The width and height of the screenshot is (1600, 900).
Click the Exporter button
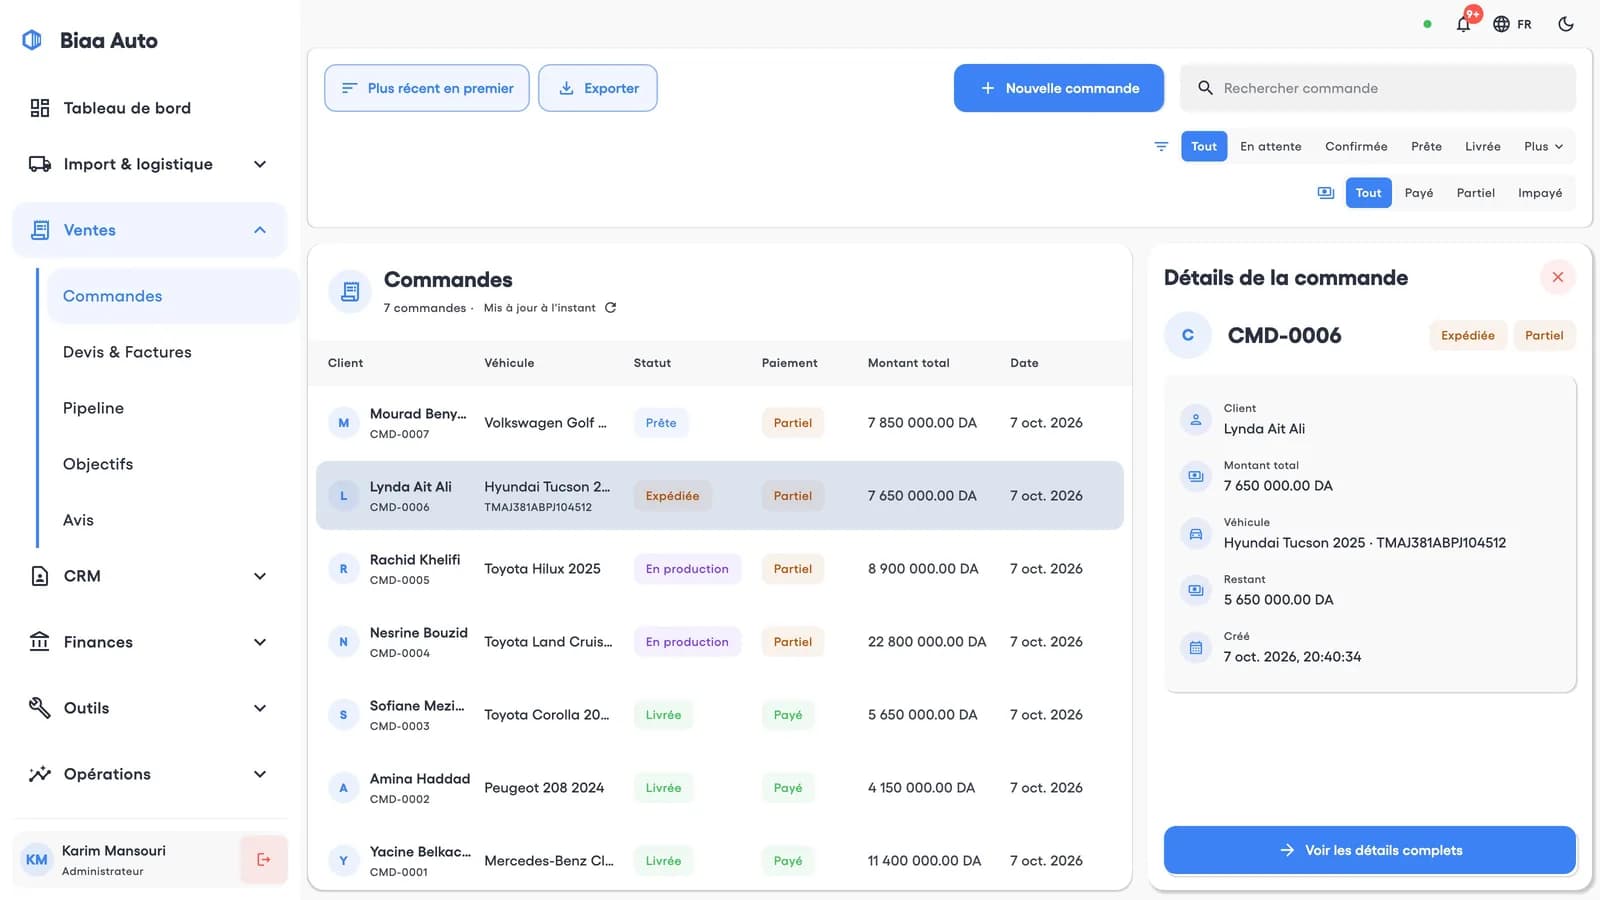click(x=598, y=88)
